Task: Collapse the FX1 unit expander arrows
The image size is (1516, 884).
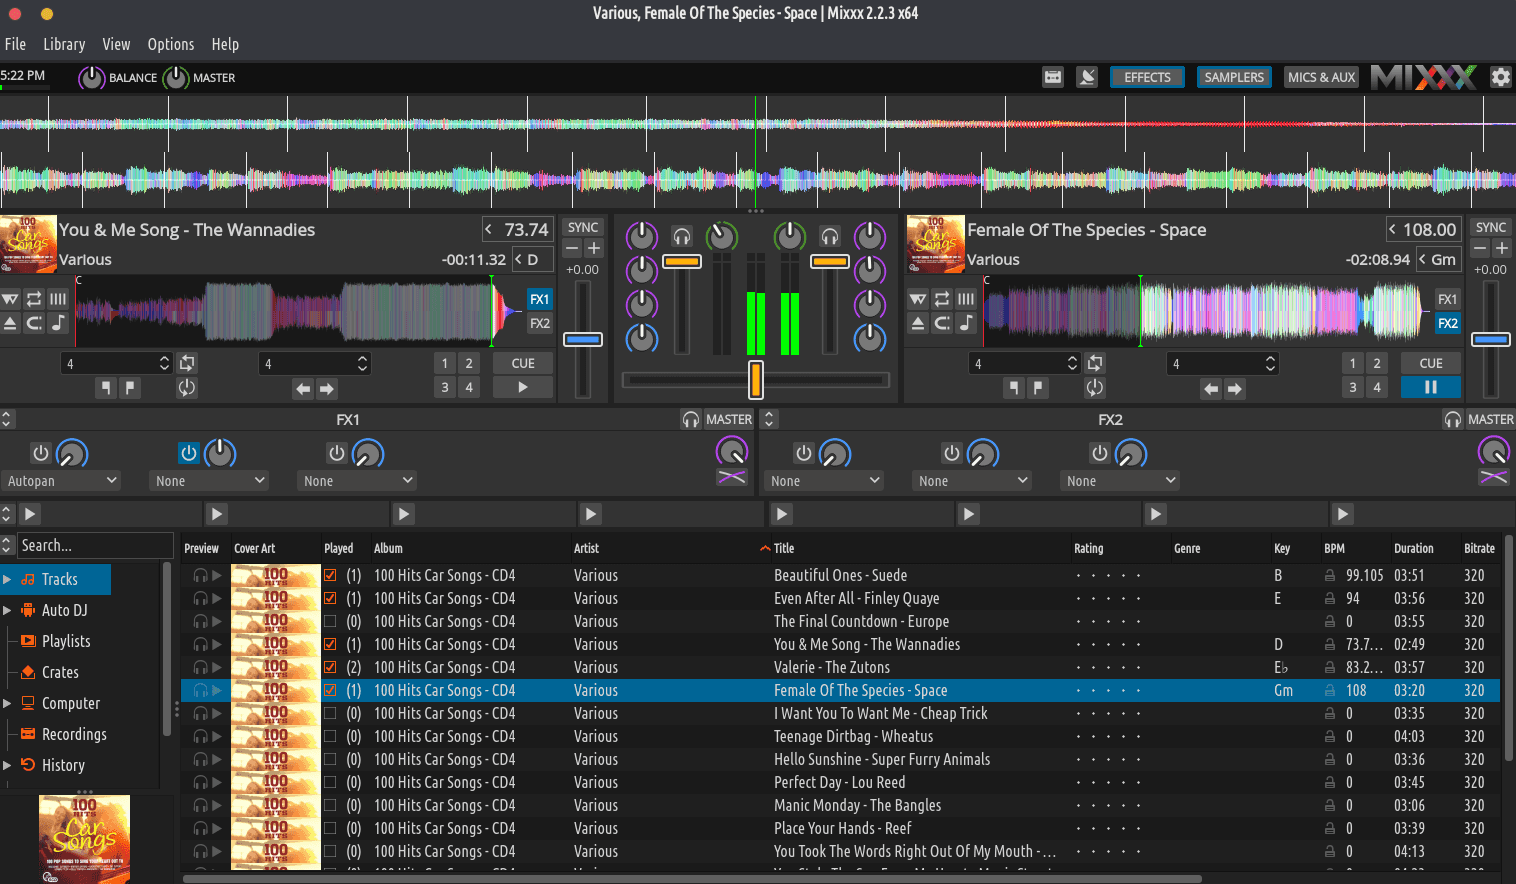Action: [6, 419]
